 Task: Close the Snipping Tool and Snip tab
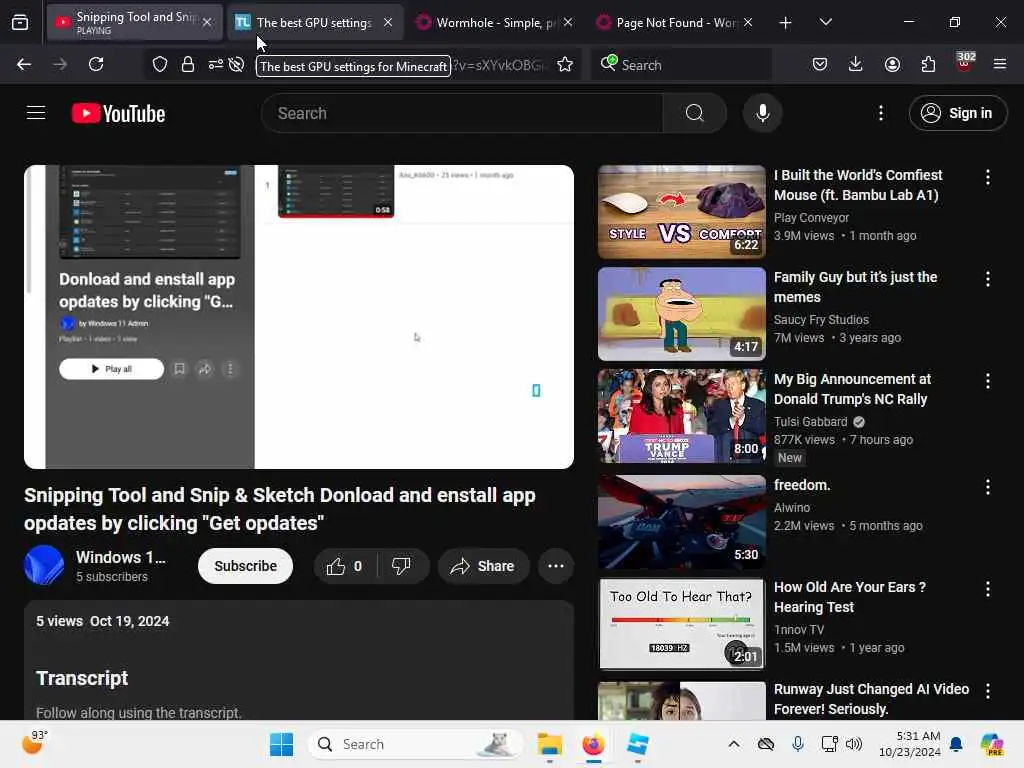tap(207, 22)
